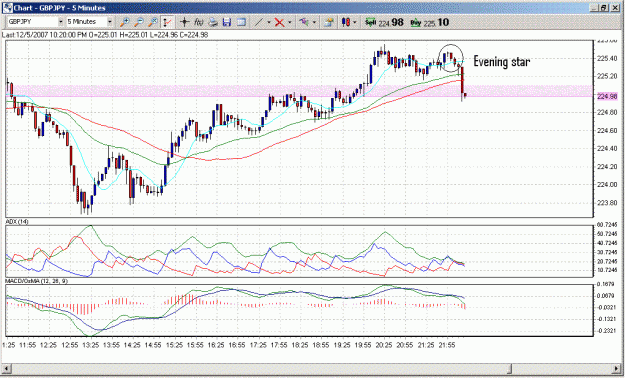Click the candlestick chart type icon

coord(346,22)
